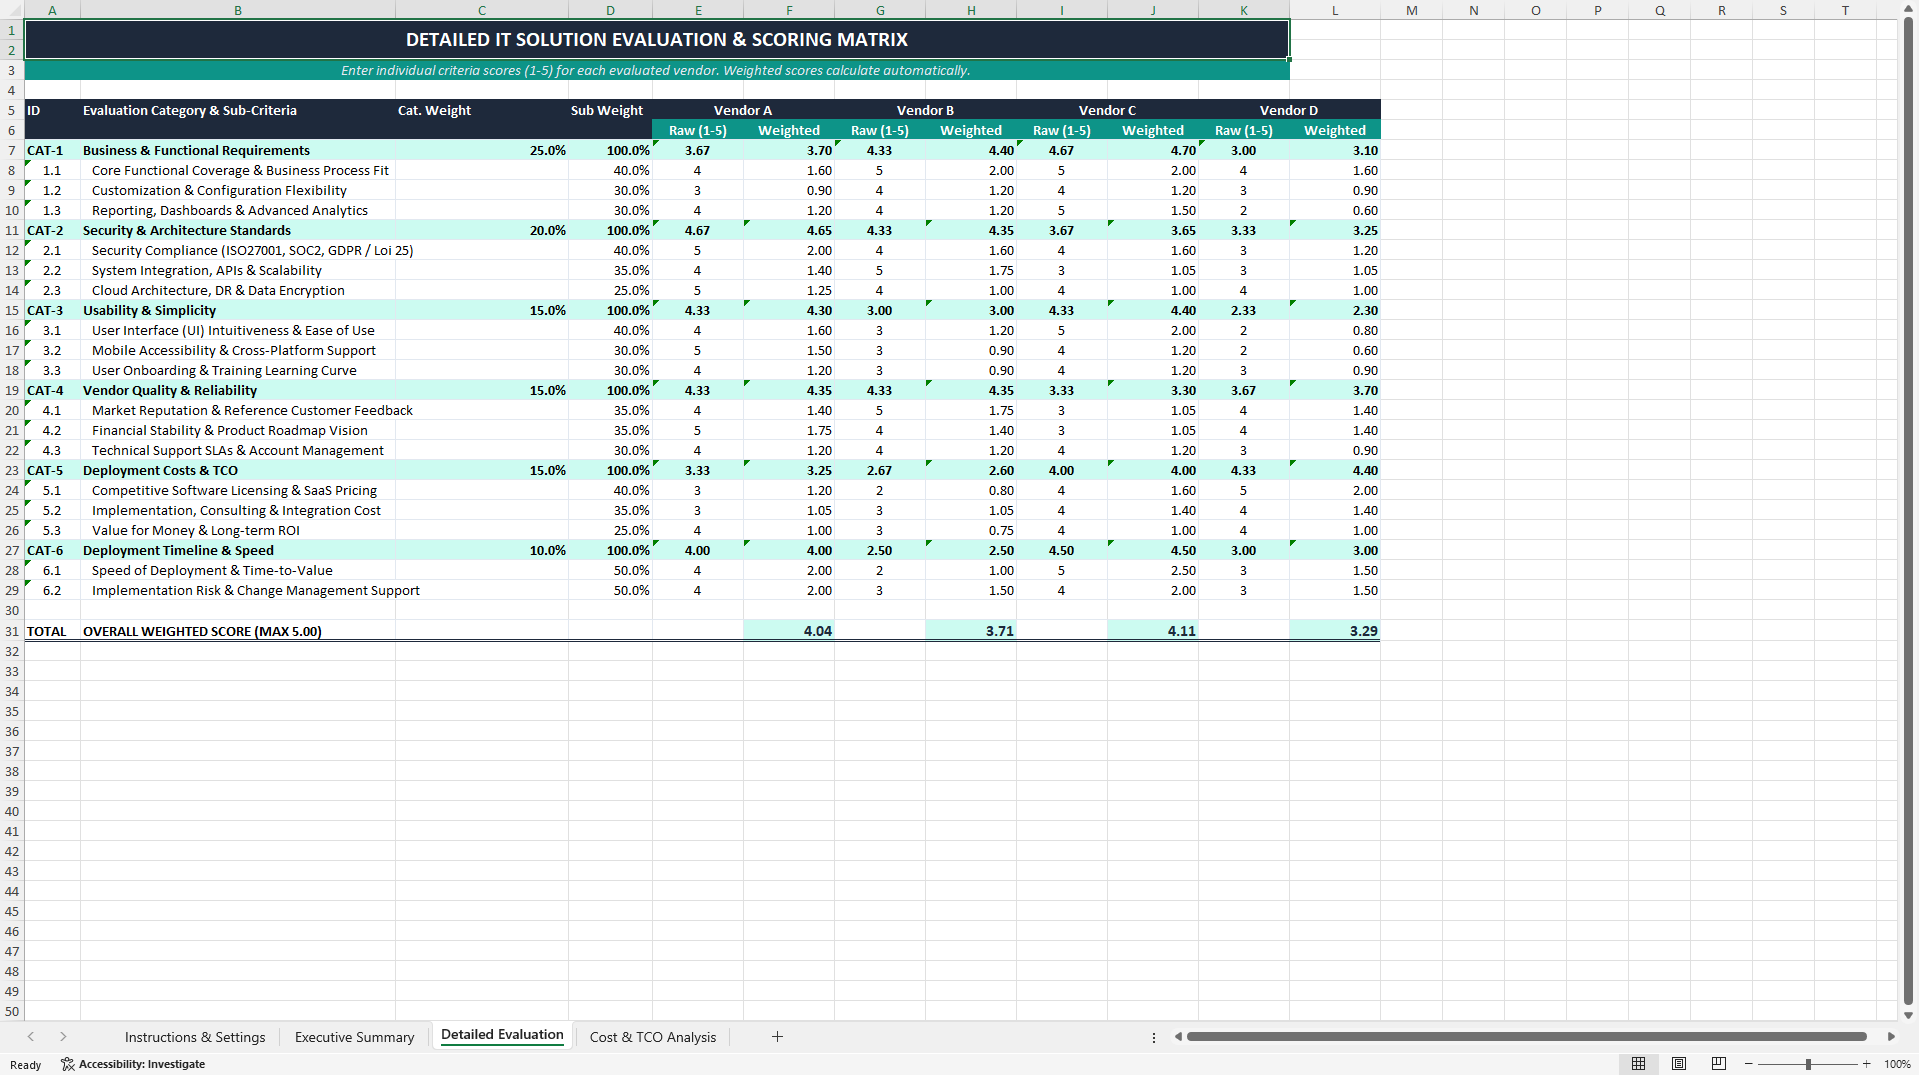Select the Detailed Evaluation sheet tab
This screenshot has height=1075, width=1919.
coord(502,1035)
